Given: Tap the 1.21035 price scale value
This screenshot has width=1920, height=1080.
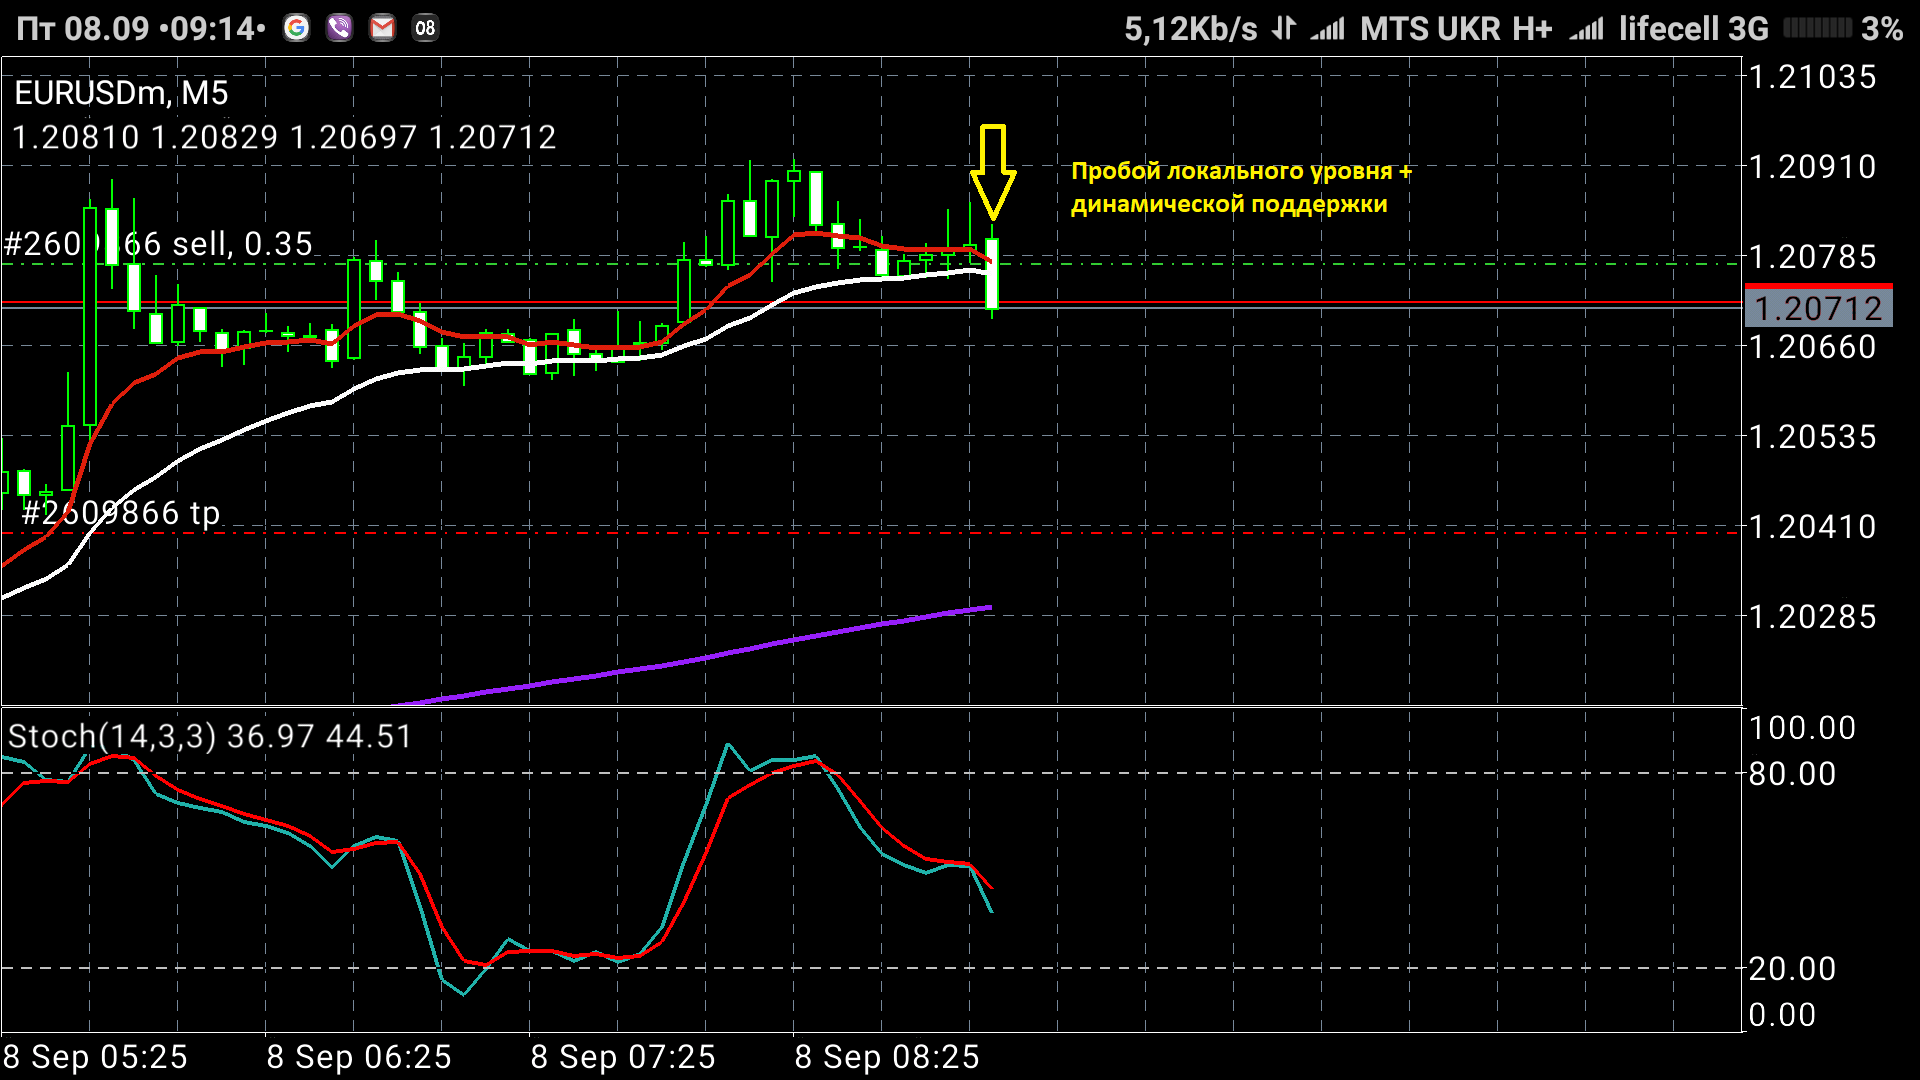Looking at the screenshot, I should (x=1812, y=77).
